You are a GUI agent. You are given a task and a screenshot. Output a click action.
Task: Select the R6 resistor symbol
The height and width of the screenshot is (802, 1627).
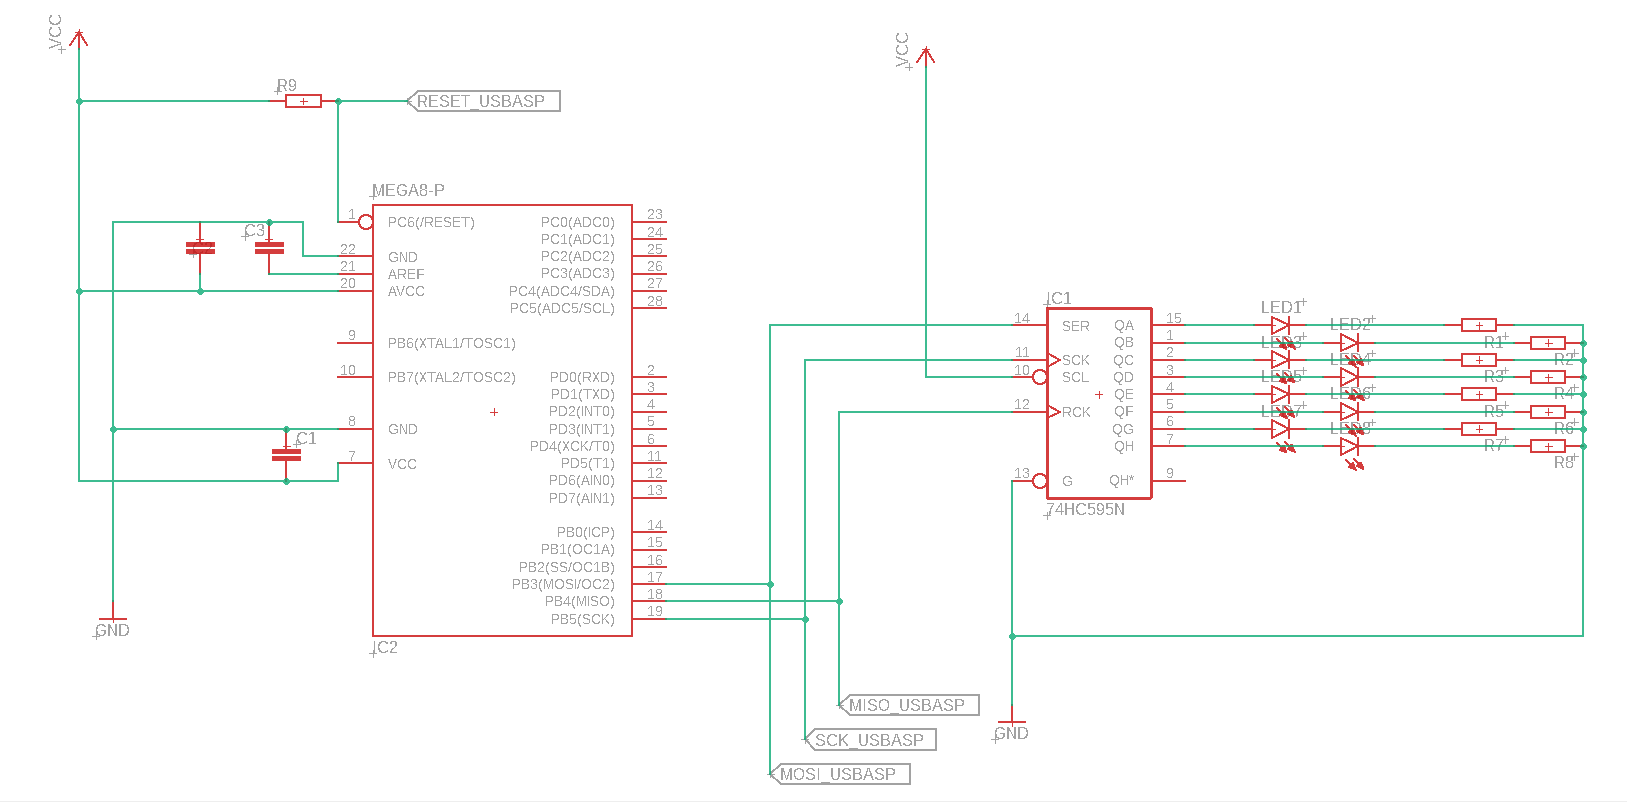coord(1548,411)
